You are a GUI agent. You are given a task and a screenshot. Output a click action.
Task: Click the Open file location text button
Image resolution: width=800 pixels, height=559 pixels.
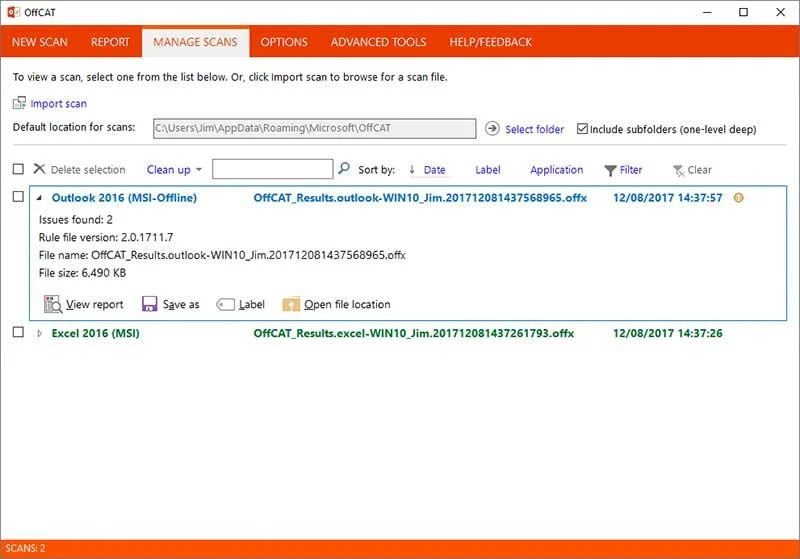[x=347, y=304]
